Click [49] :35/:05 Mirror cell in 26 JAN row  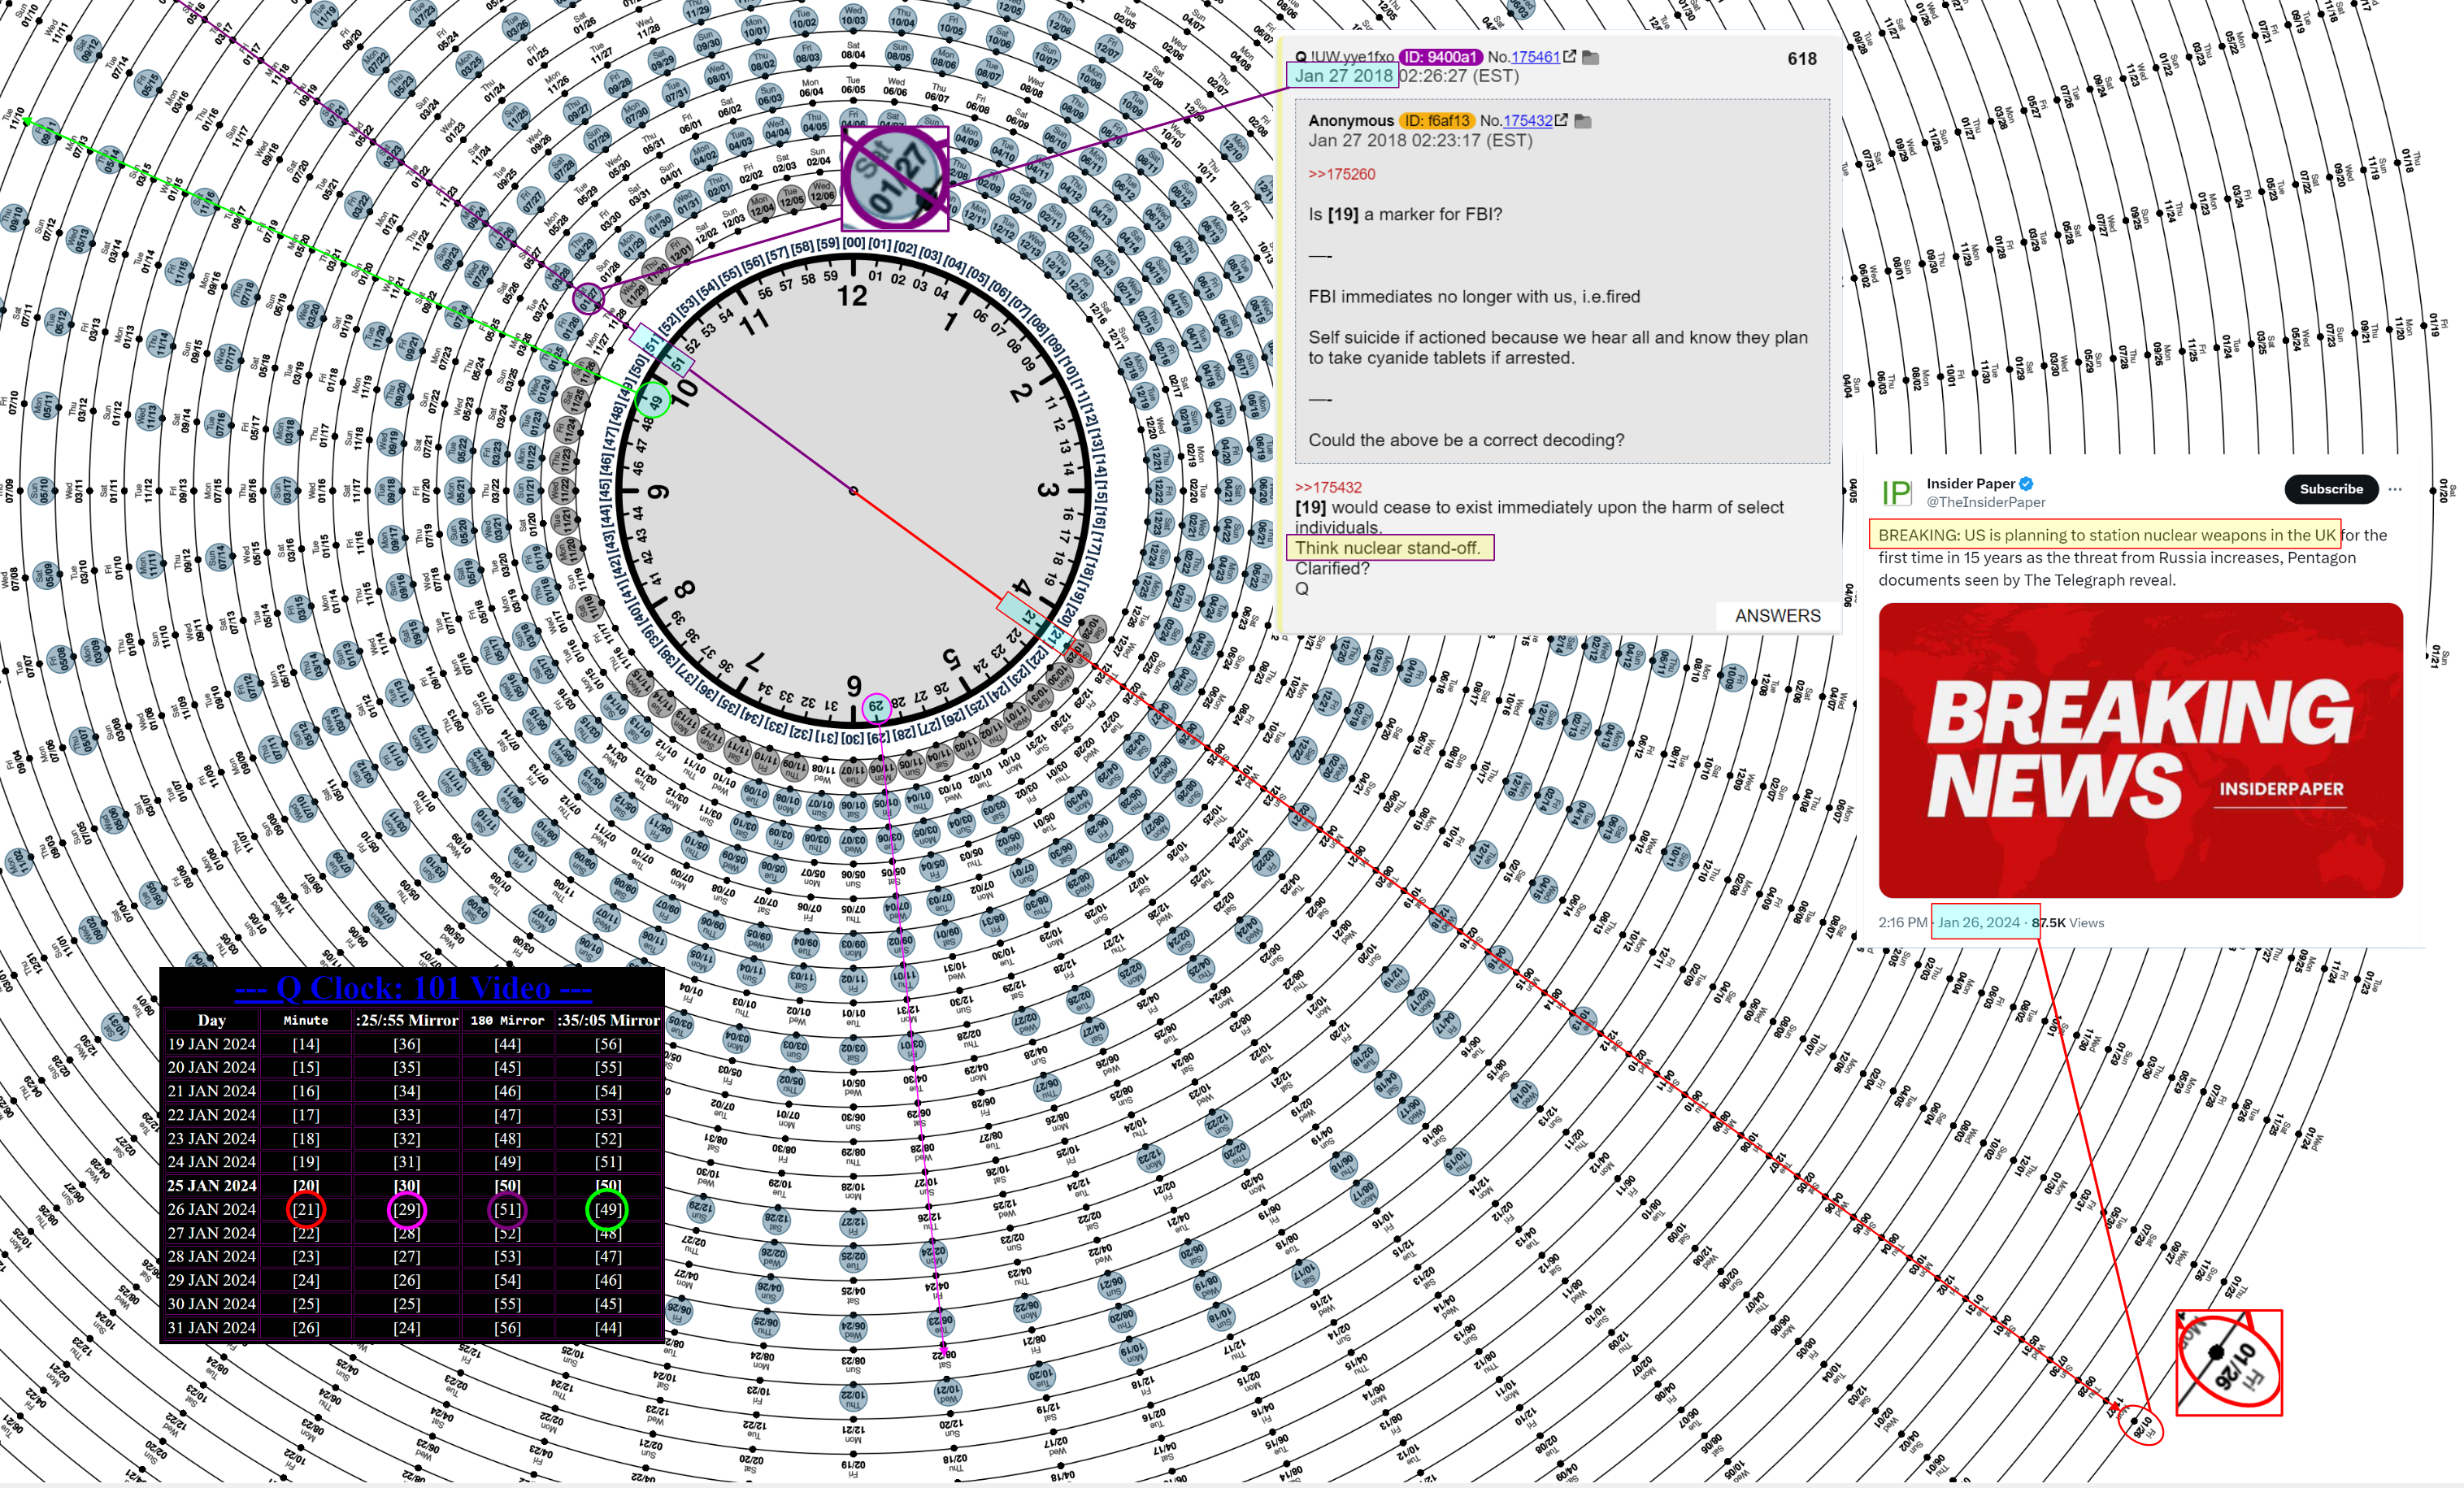point(608,1209)
